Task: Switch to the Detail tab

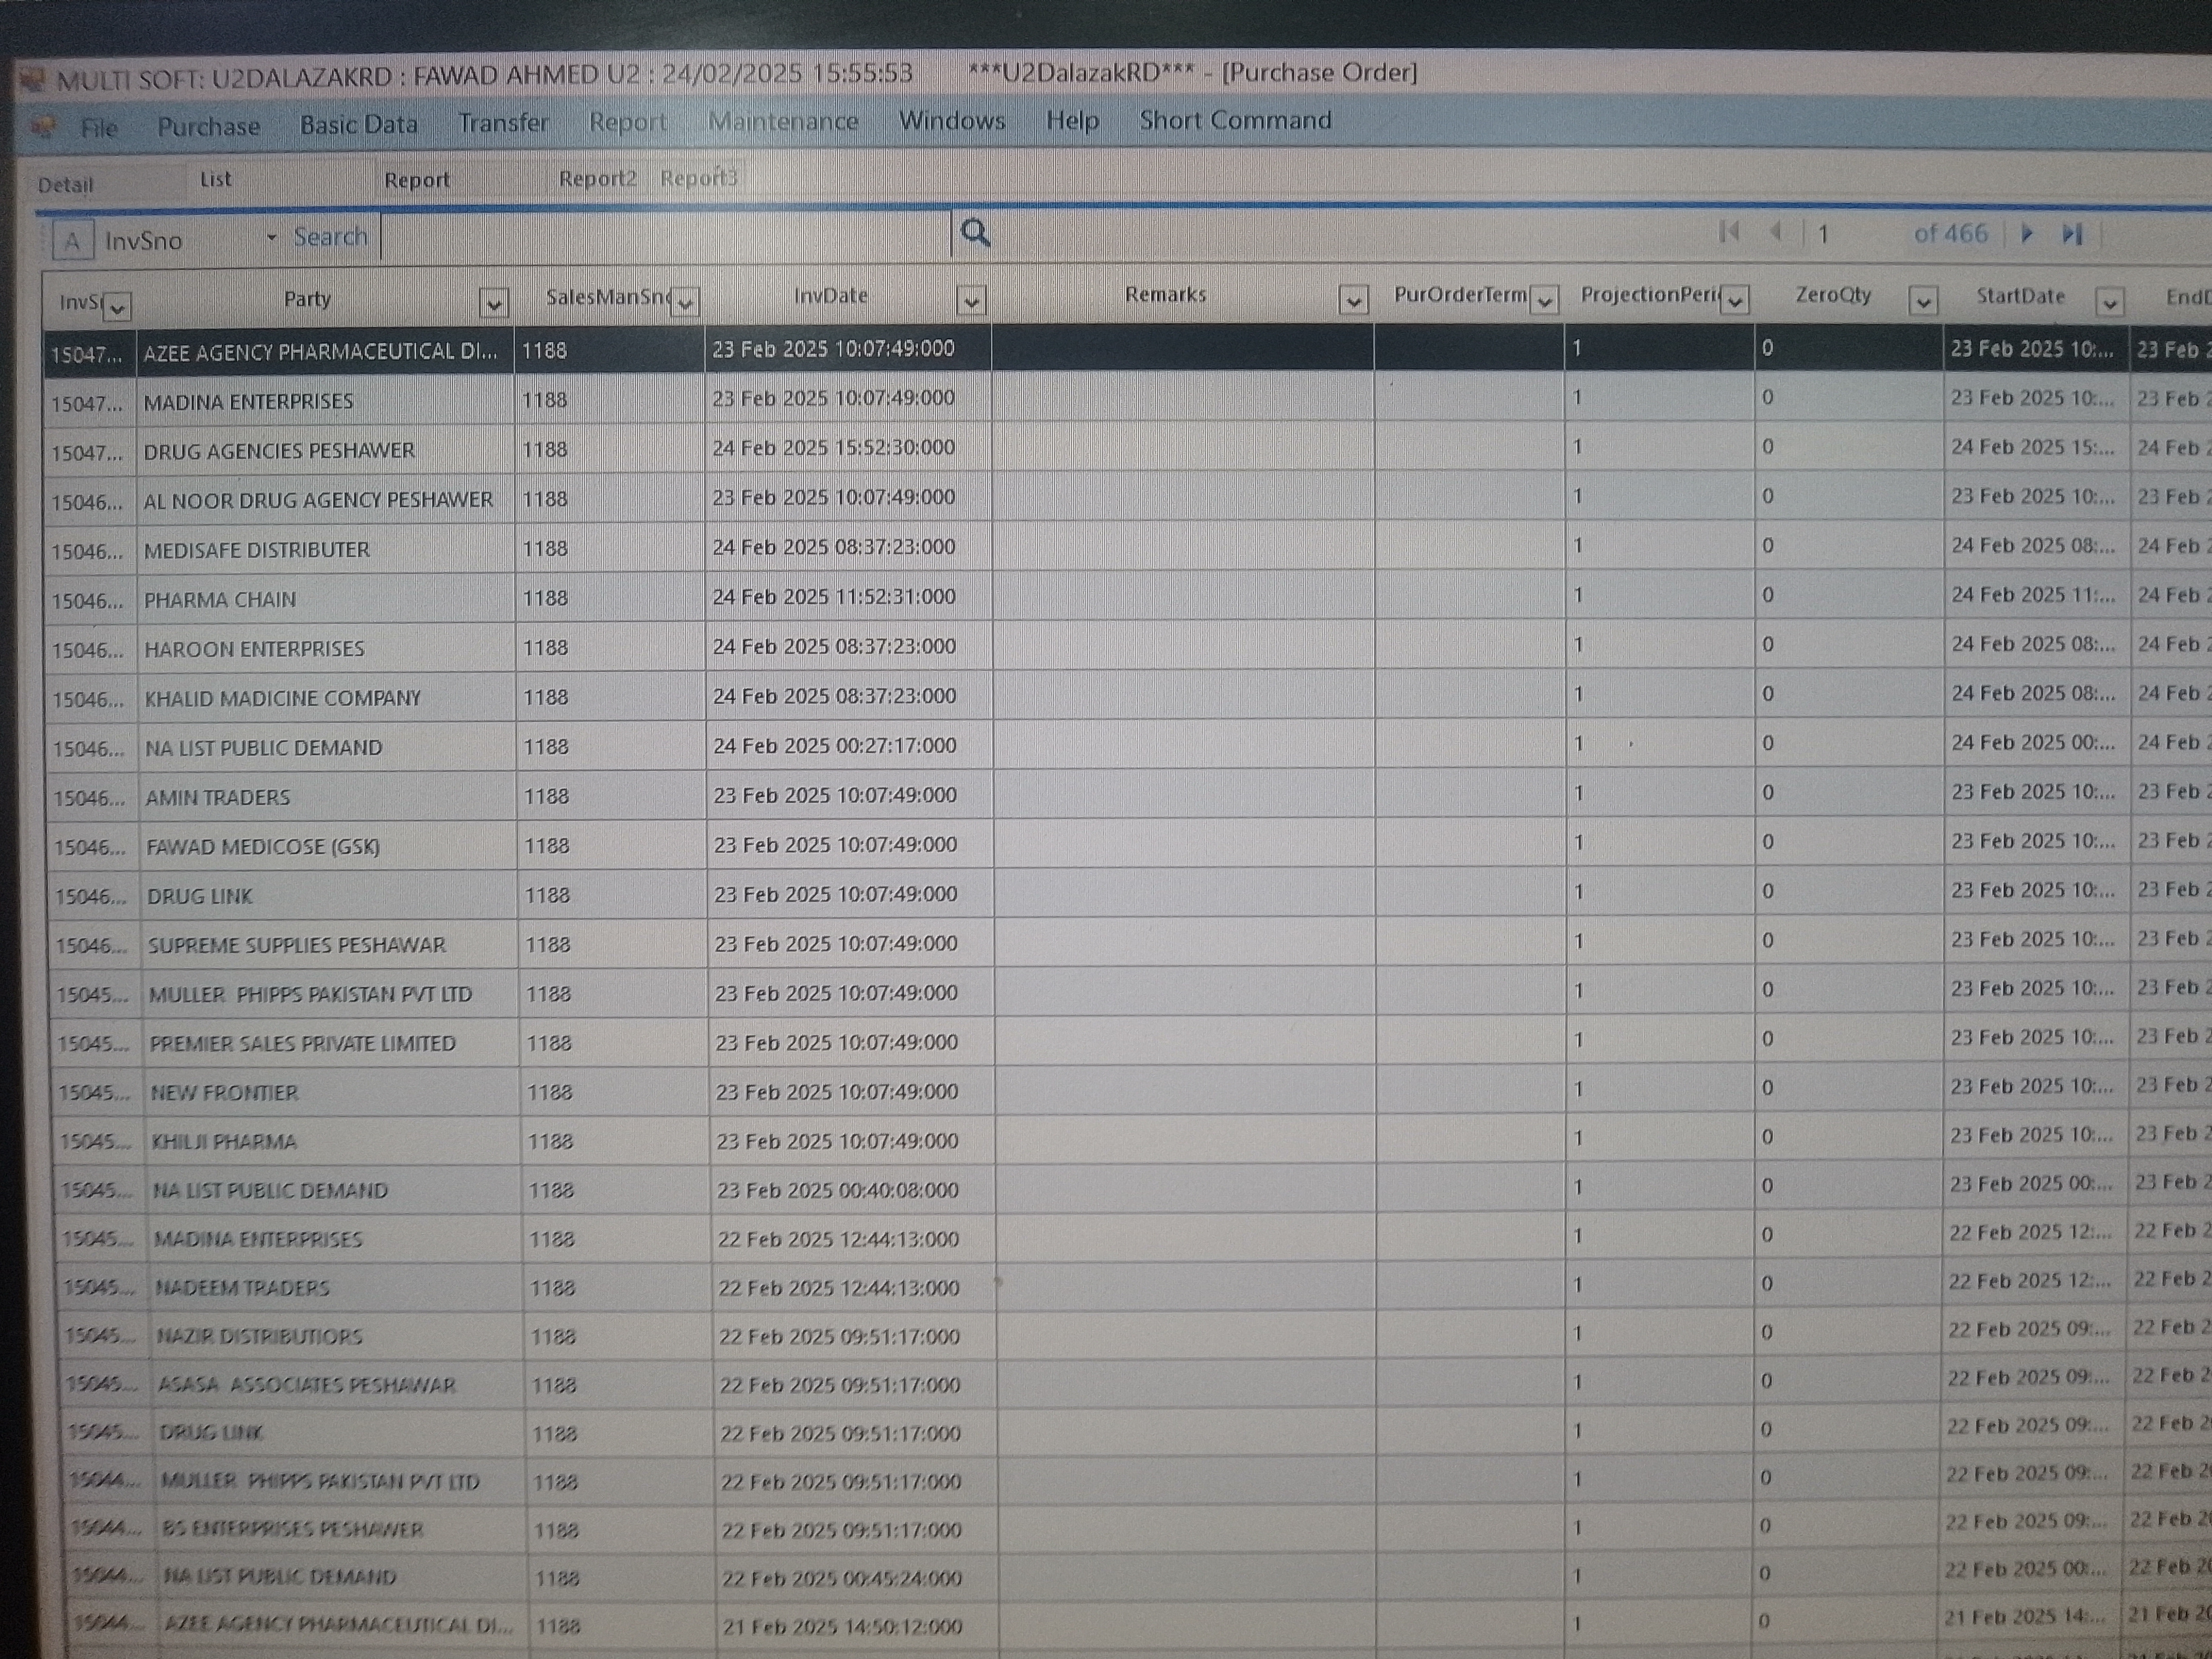Action: click(x=65, y=185)
